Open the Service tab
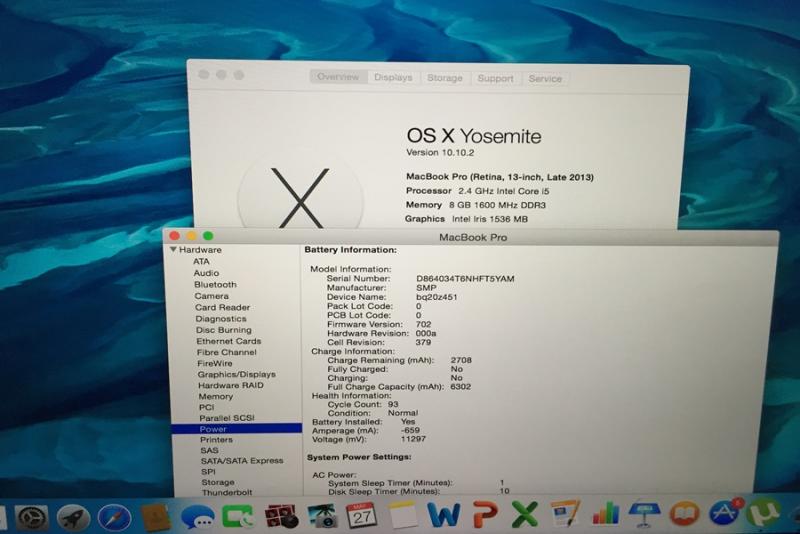The image size is (800, 534). click(x=545, y=79)
